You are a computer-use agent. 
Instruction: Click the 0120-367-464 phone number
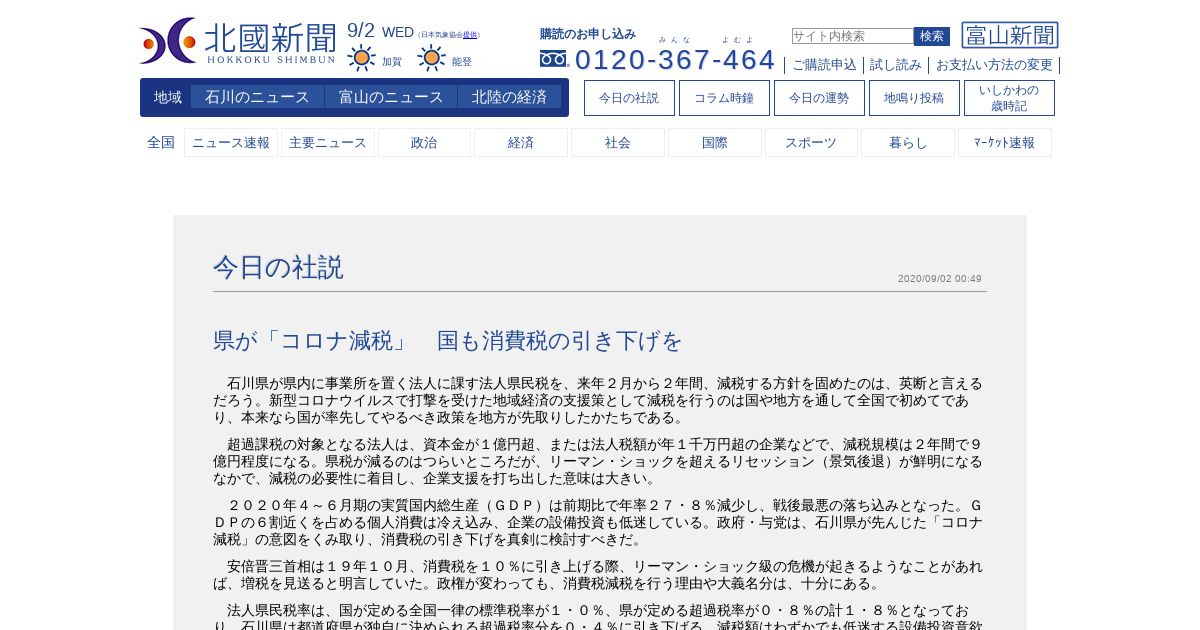(x=675, y=60)
